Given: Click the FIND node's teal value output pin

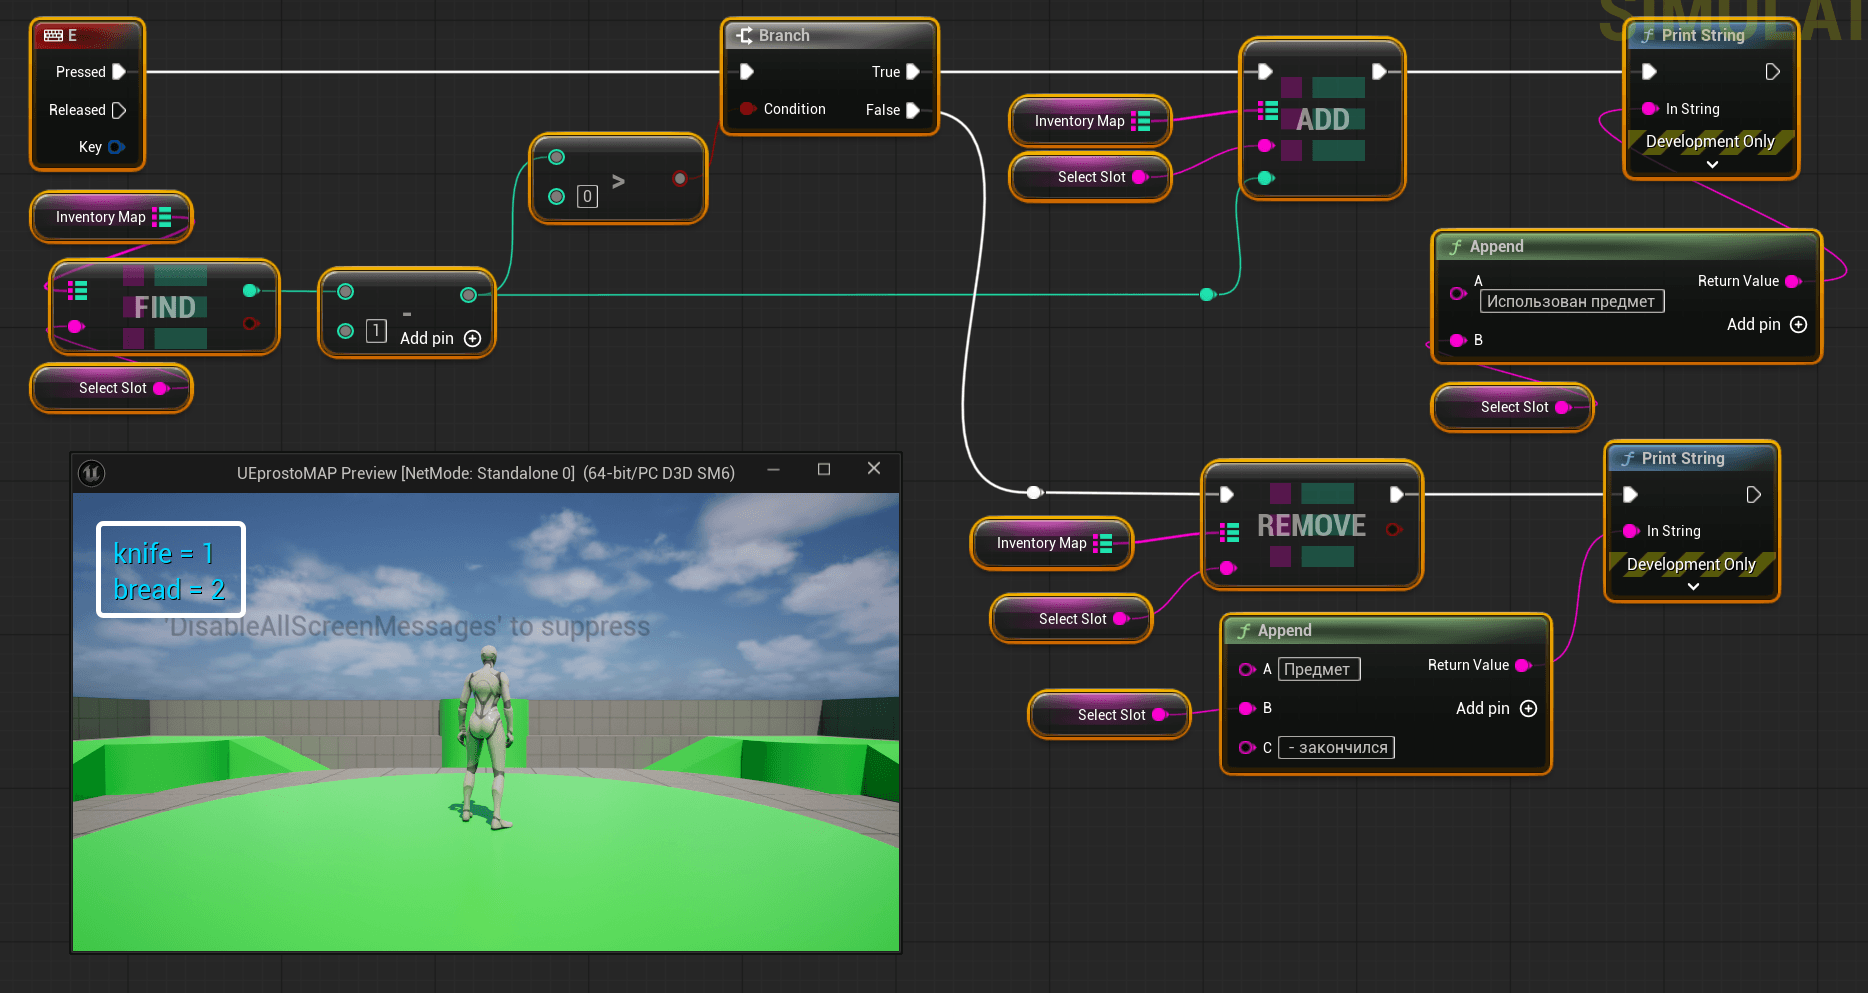Looking at the screenshot, I should click(250, 291).
